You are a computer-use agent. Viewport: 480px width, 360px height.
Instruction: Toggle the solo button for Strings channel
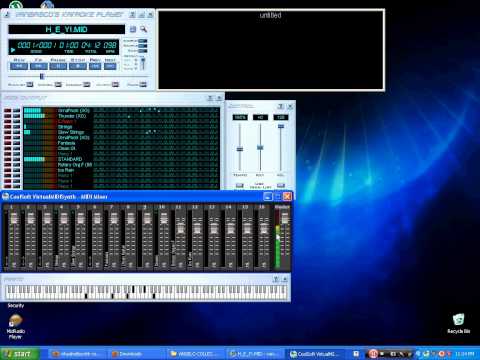pos(16,127)
